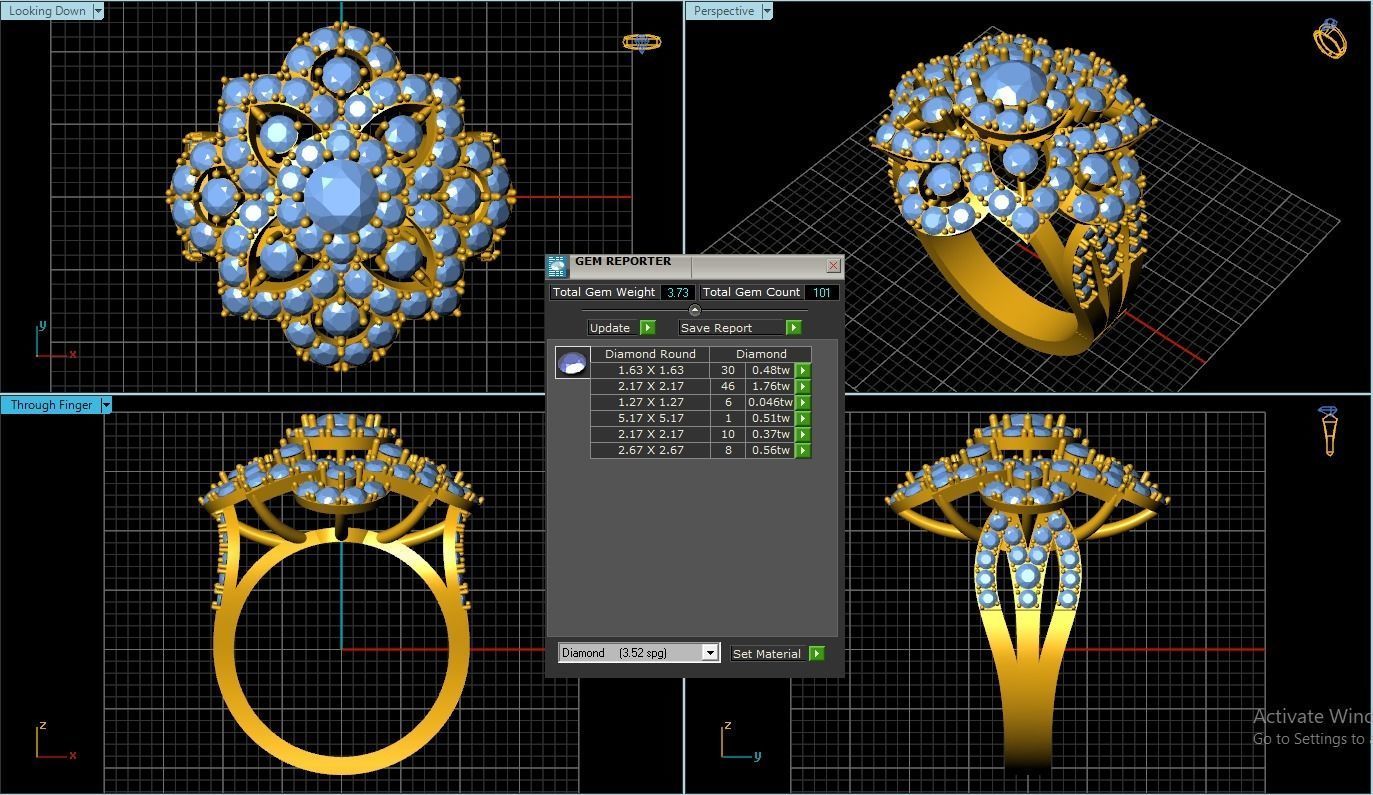Click the 0.046tw weight cell
Image resolution: width=1373 pixels, height=795 pixels.
coord(770,402)
